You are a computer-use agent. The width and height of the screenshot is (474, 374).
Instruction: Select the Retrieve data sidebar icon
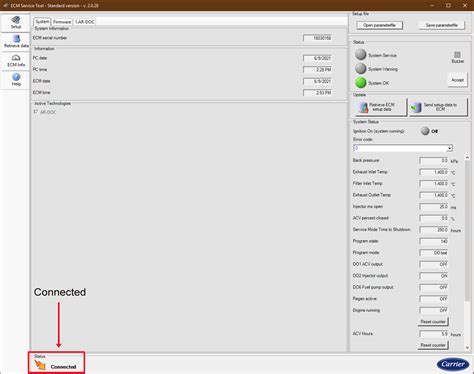16,39
